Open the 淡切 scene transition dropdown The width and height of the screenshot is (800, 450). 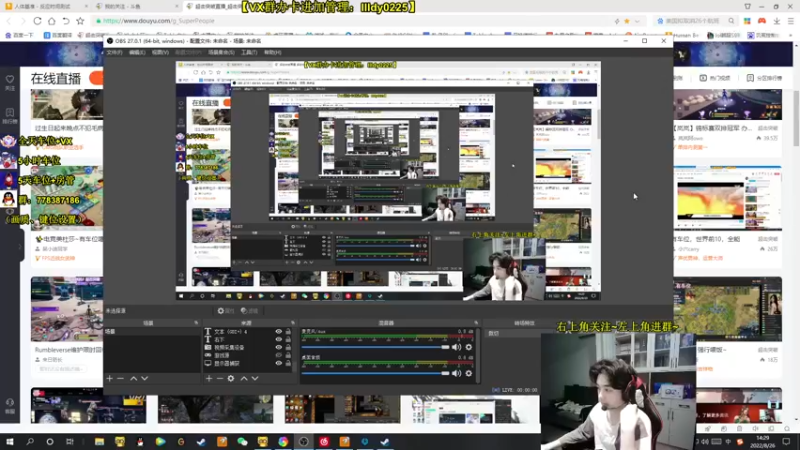point(513,333)
